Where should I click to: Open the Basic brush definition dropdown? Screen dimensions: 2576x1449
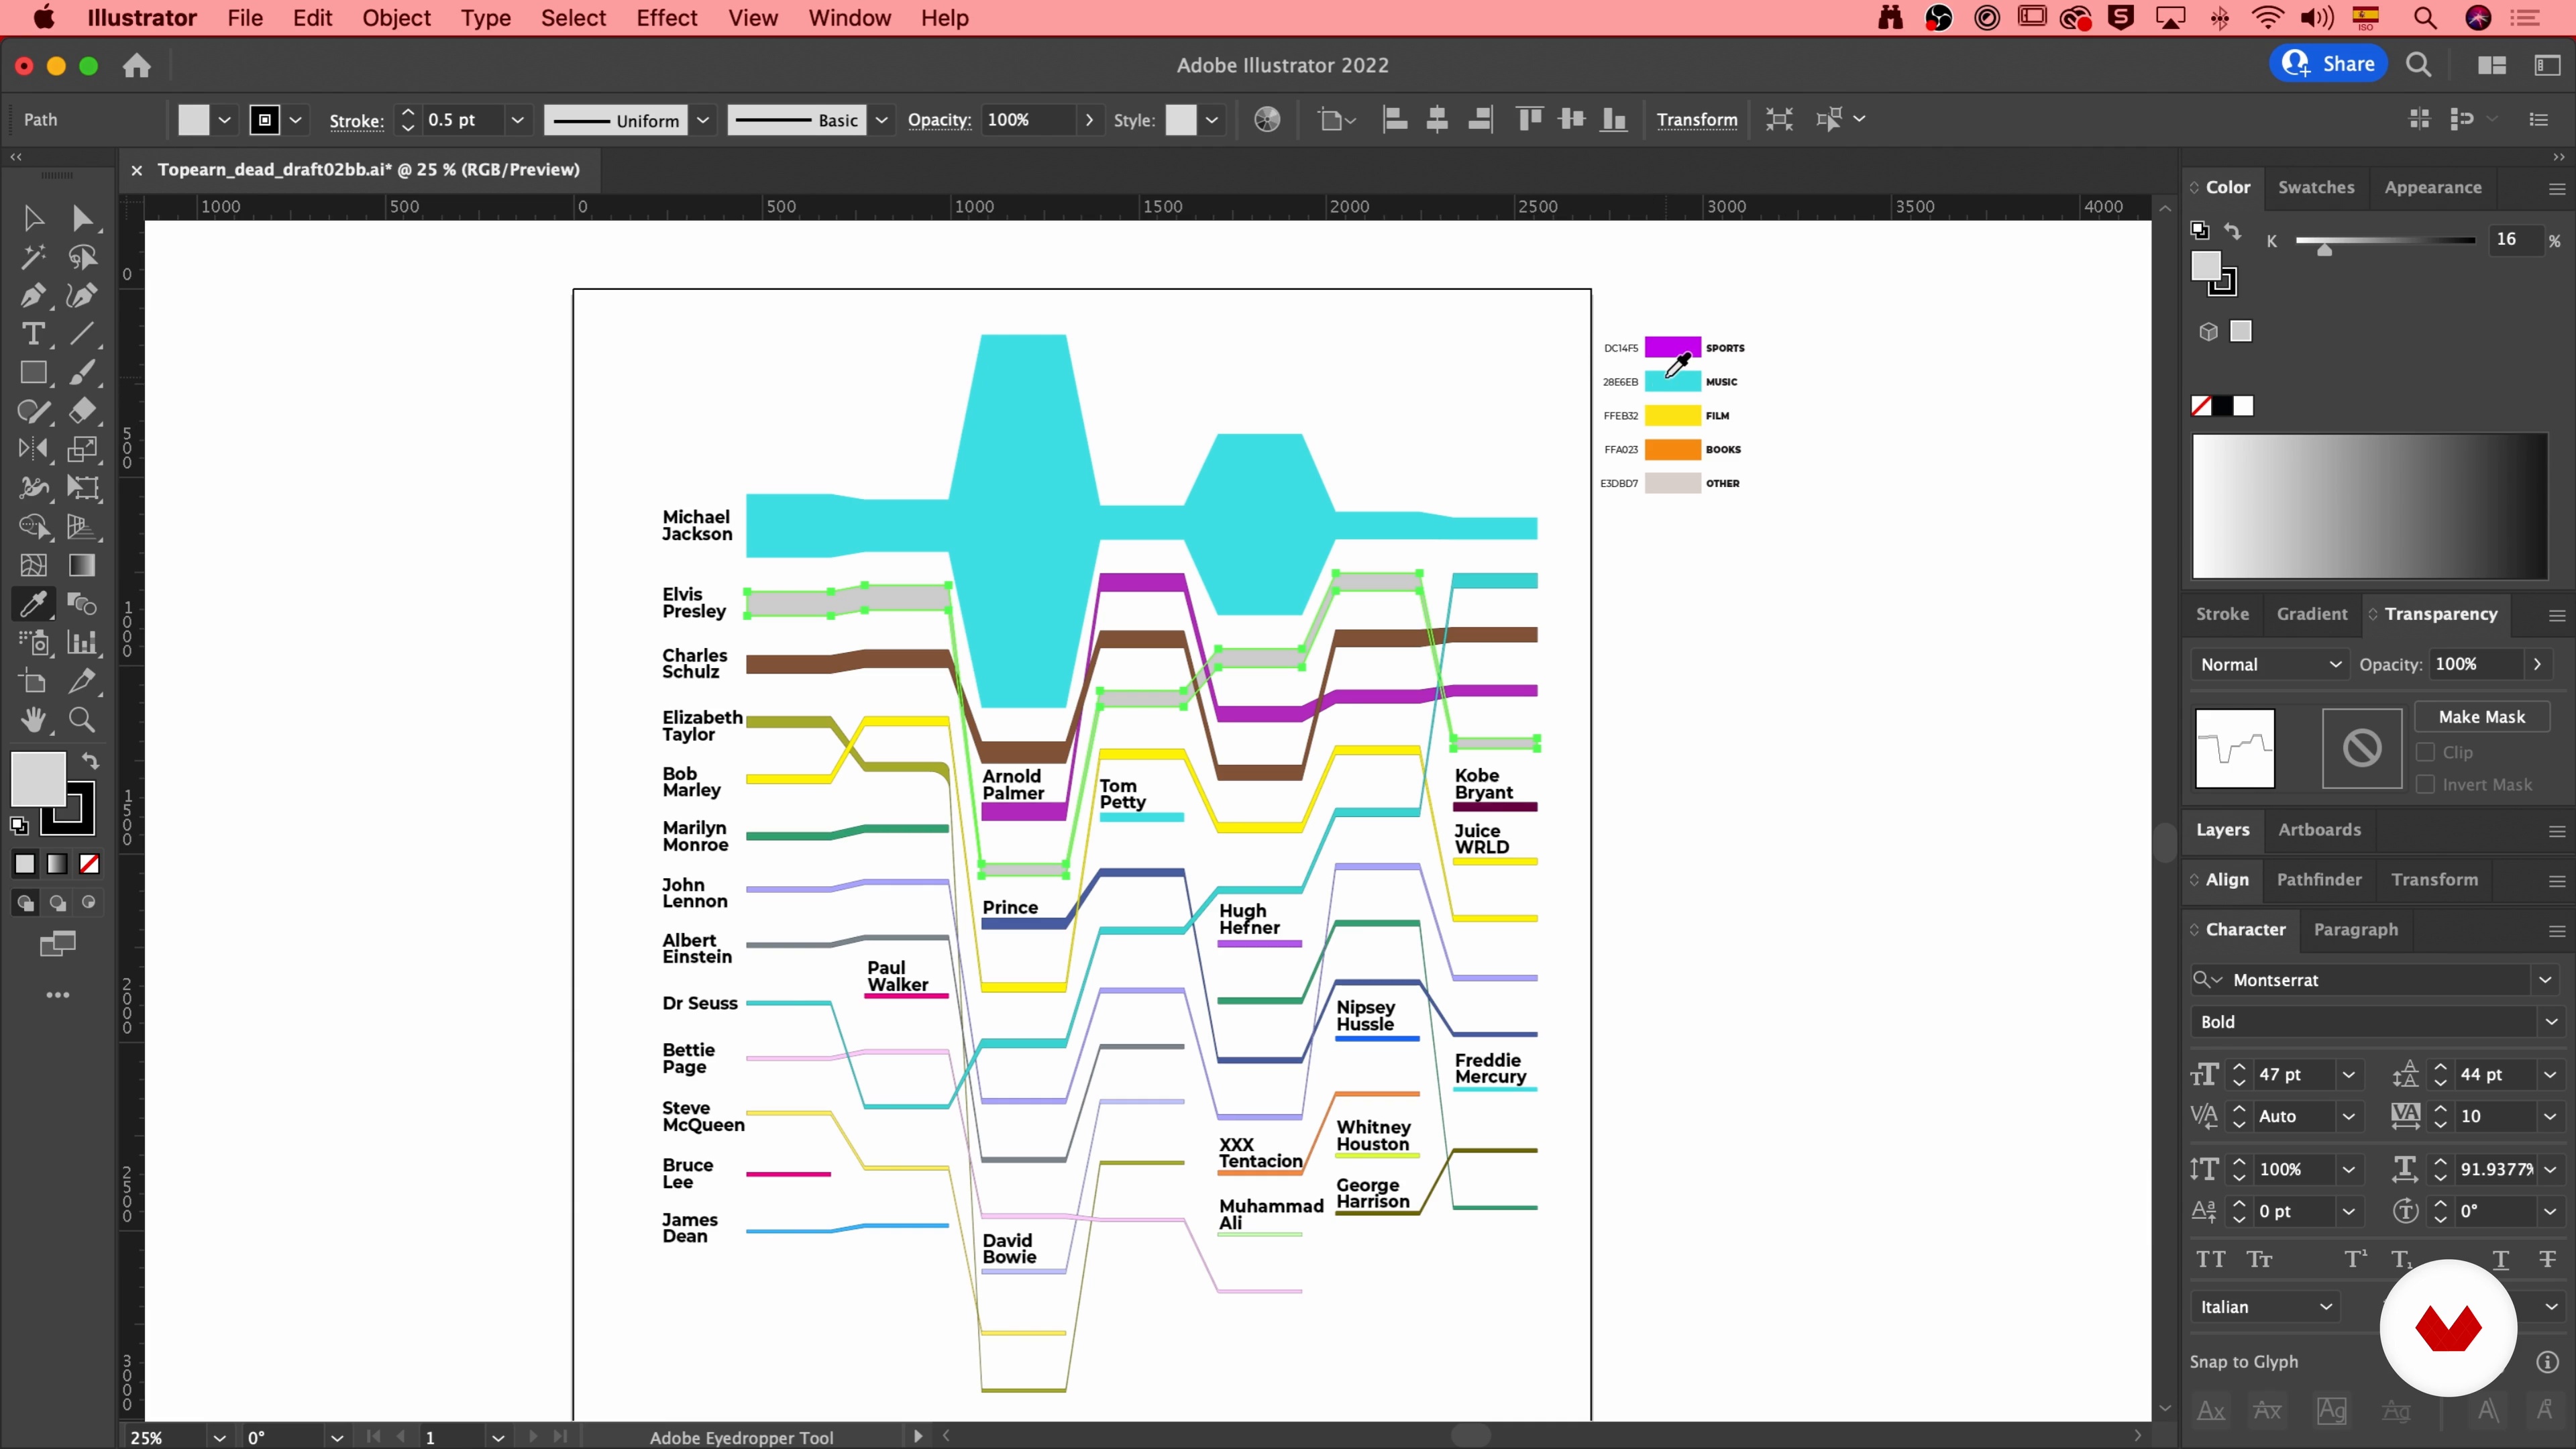pos(881,120)
